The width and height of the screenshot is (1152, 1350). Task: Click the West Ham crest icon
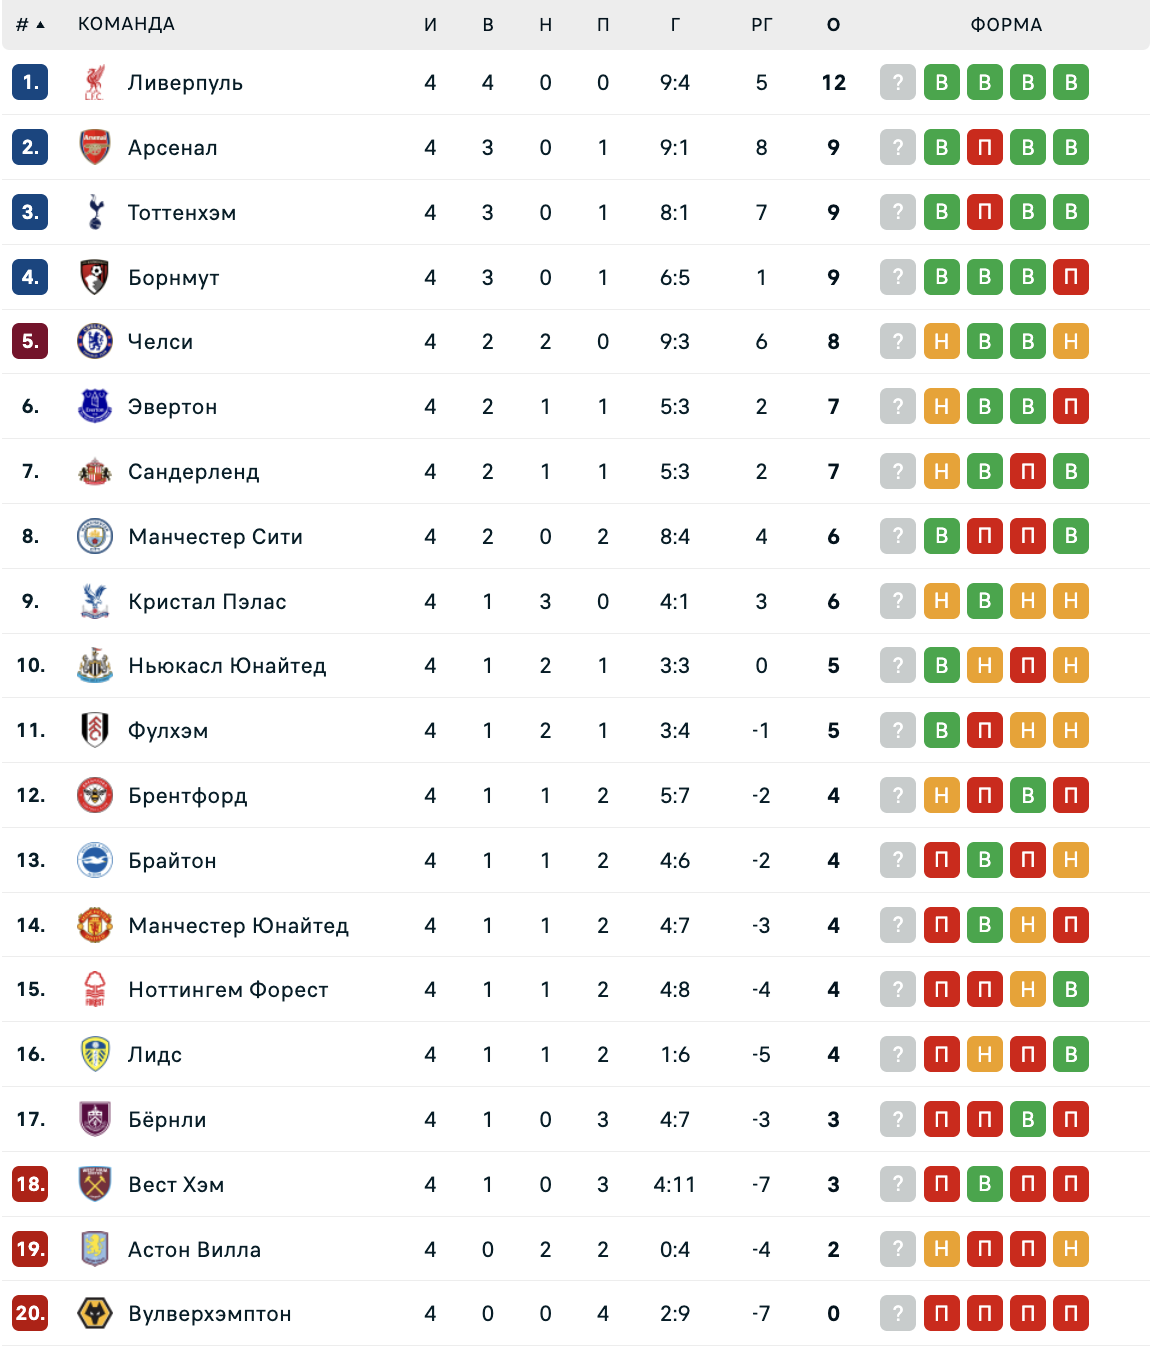[x=94, y=1184]
